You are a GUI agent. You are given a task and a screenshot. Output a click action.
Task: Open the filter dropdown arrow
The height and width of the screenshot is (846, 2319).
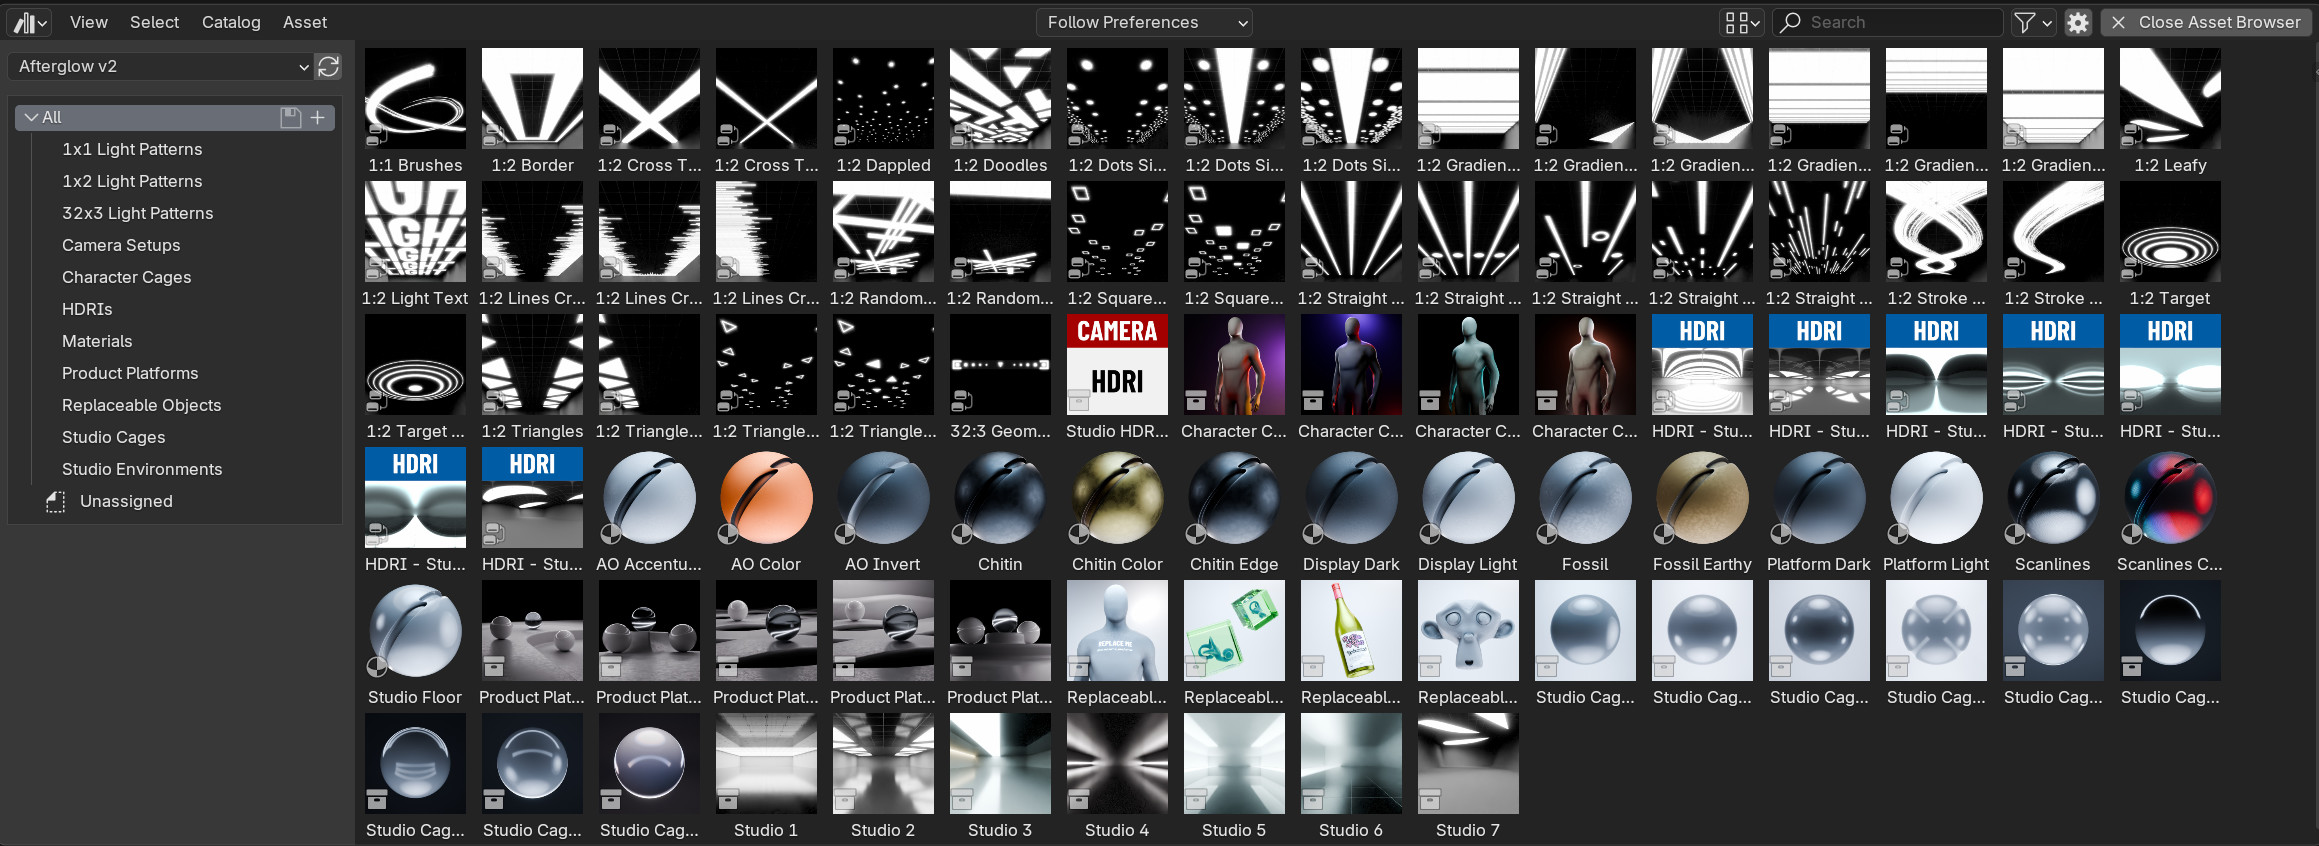pos(2047,22)
